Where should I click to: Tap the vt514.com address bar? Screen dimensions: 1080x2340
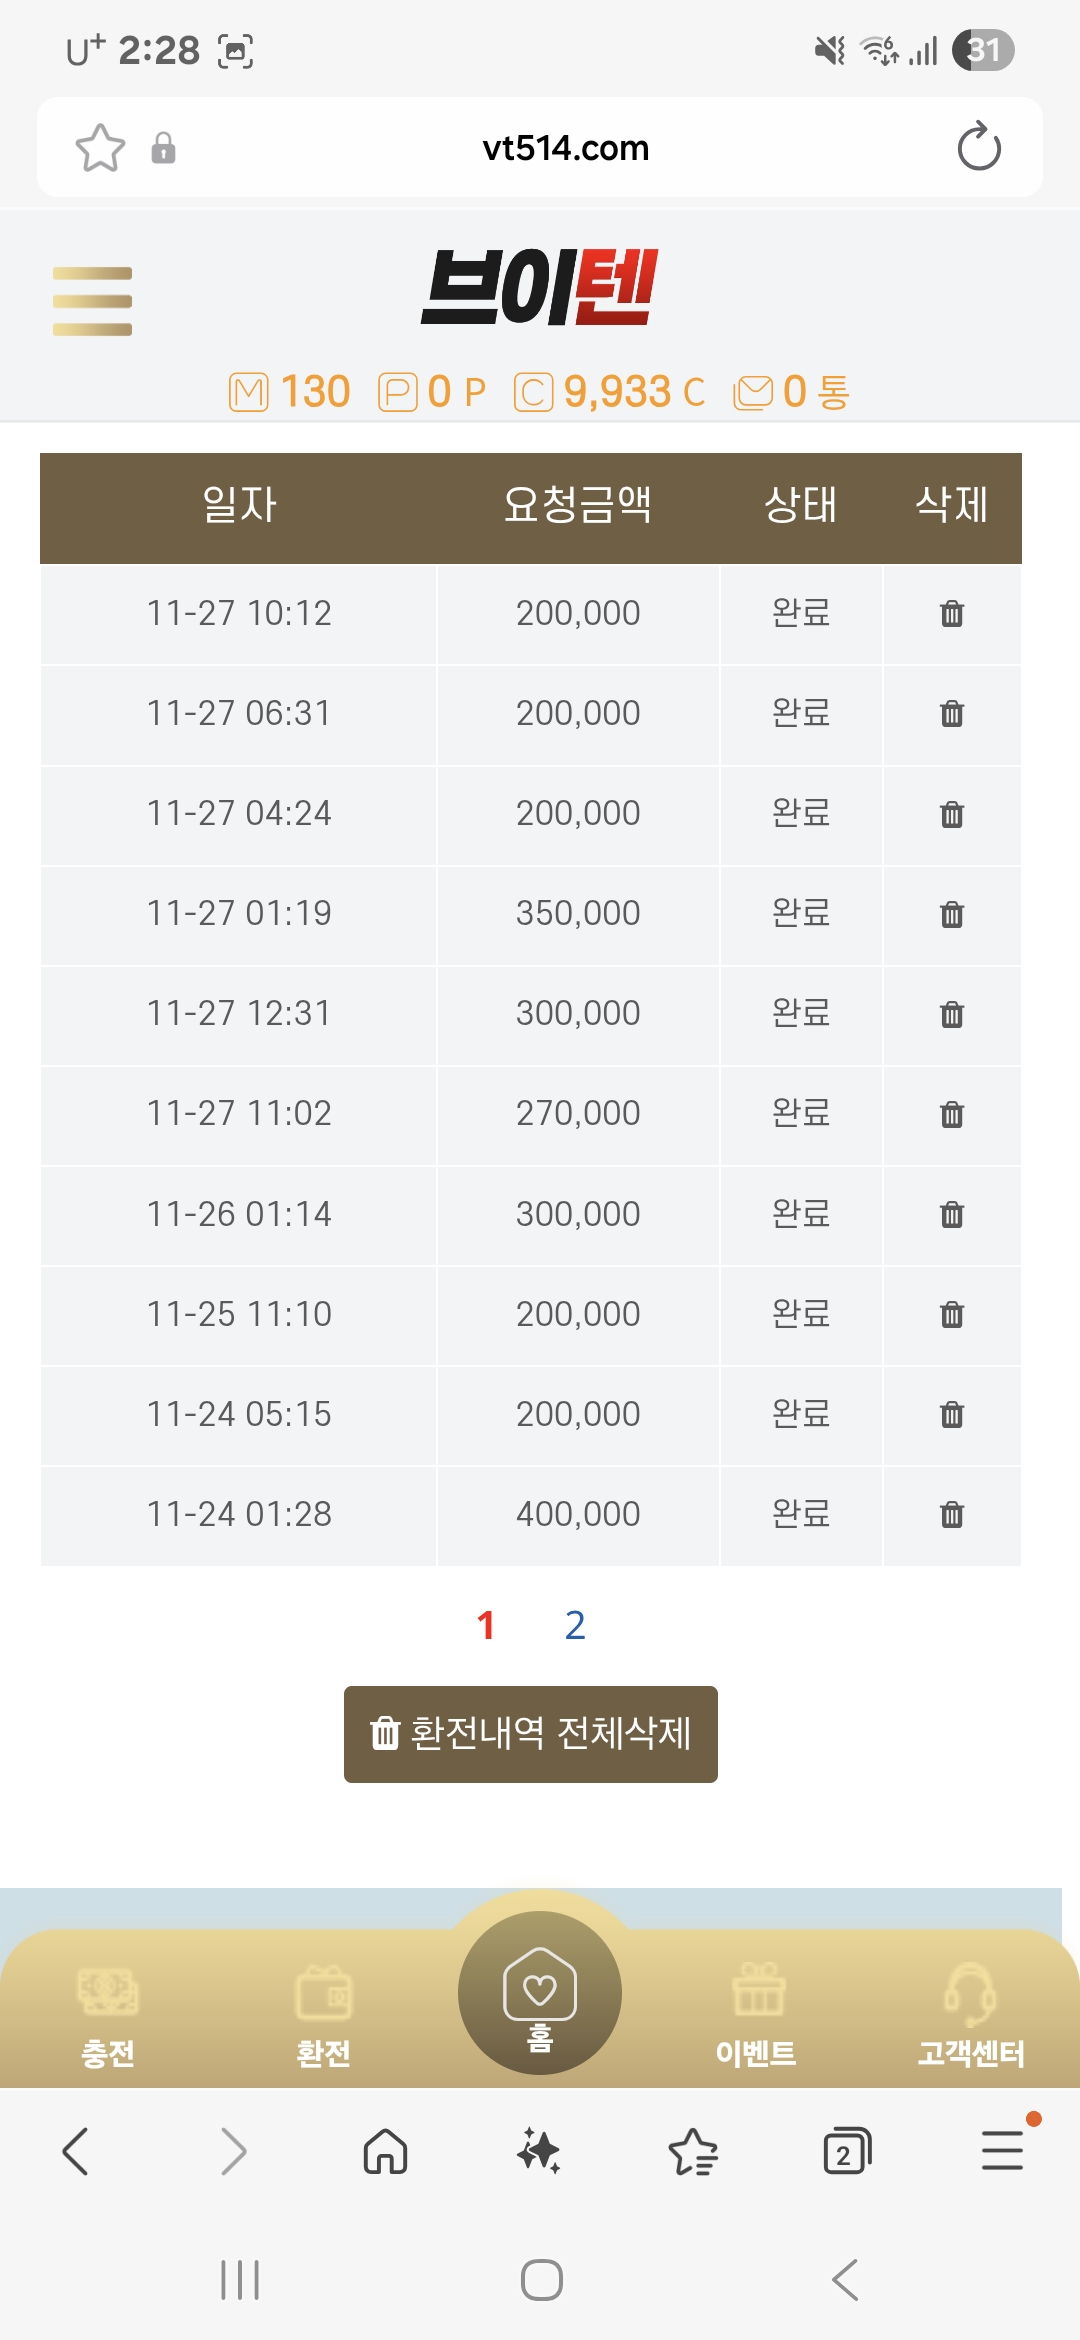pyautogui.click(x=565, y=148)
